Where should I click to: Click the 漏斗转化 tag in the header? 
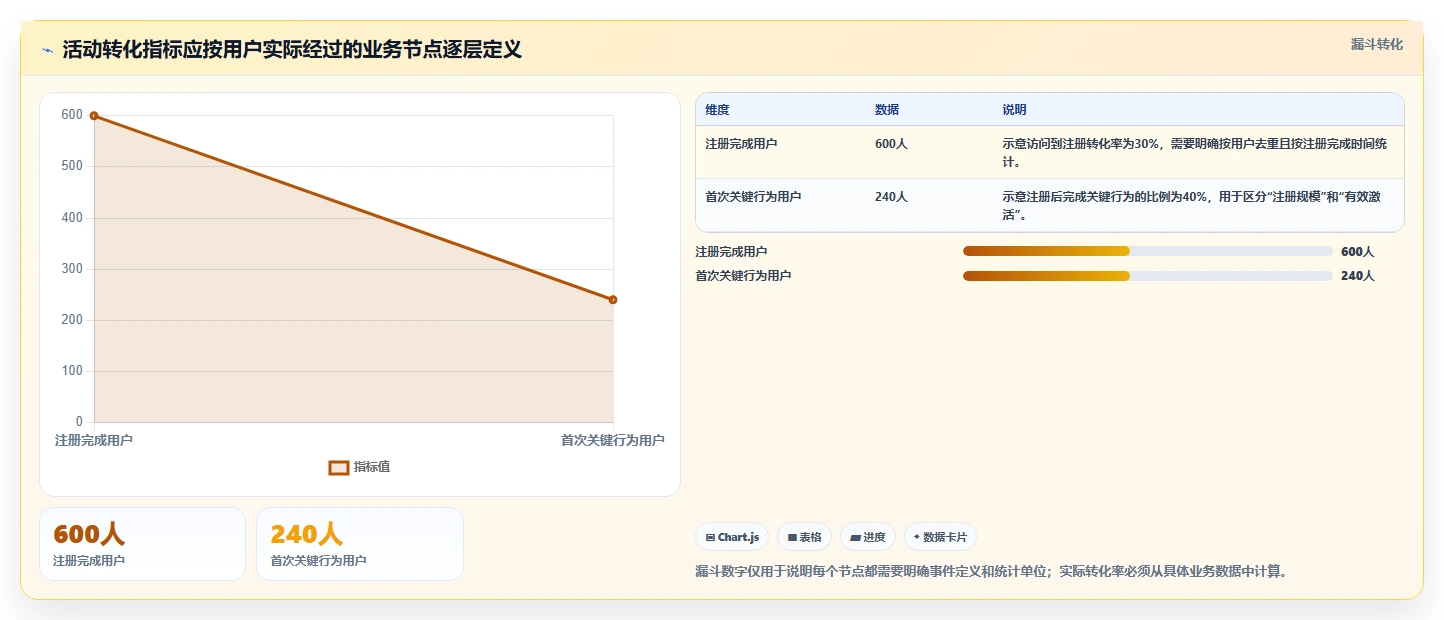pyautogui.click(x=1376, y=44)
